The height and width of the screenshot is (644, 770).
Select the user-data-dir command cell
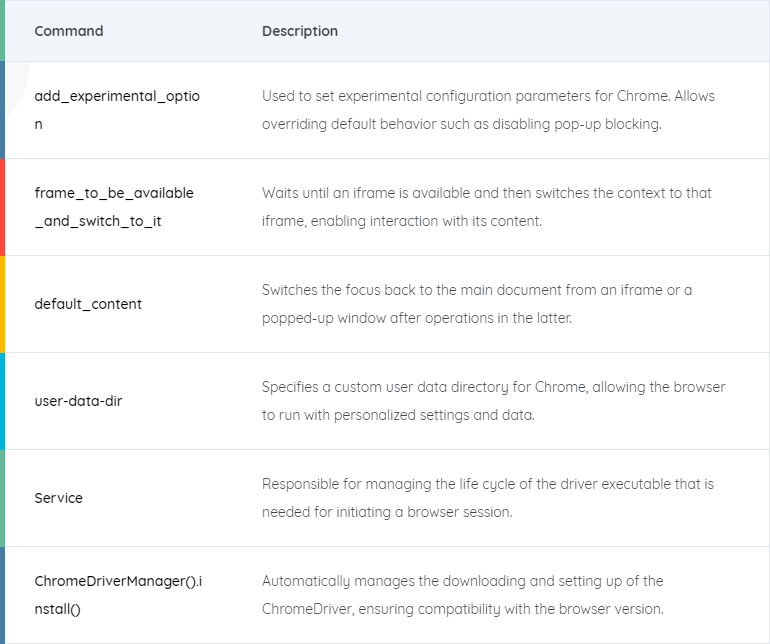78,401
